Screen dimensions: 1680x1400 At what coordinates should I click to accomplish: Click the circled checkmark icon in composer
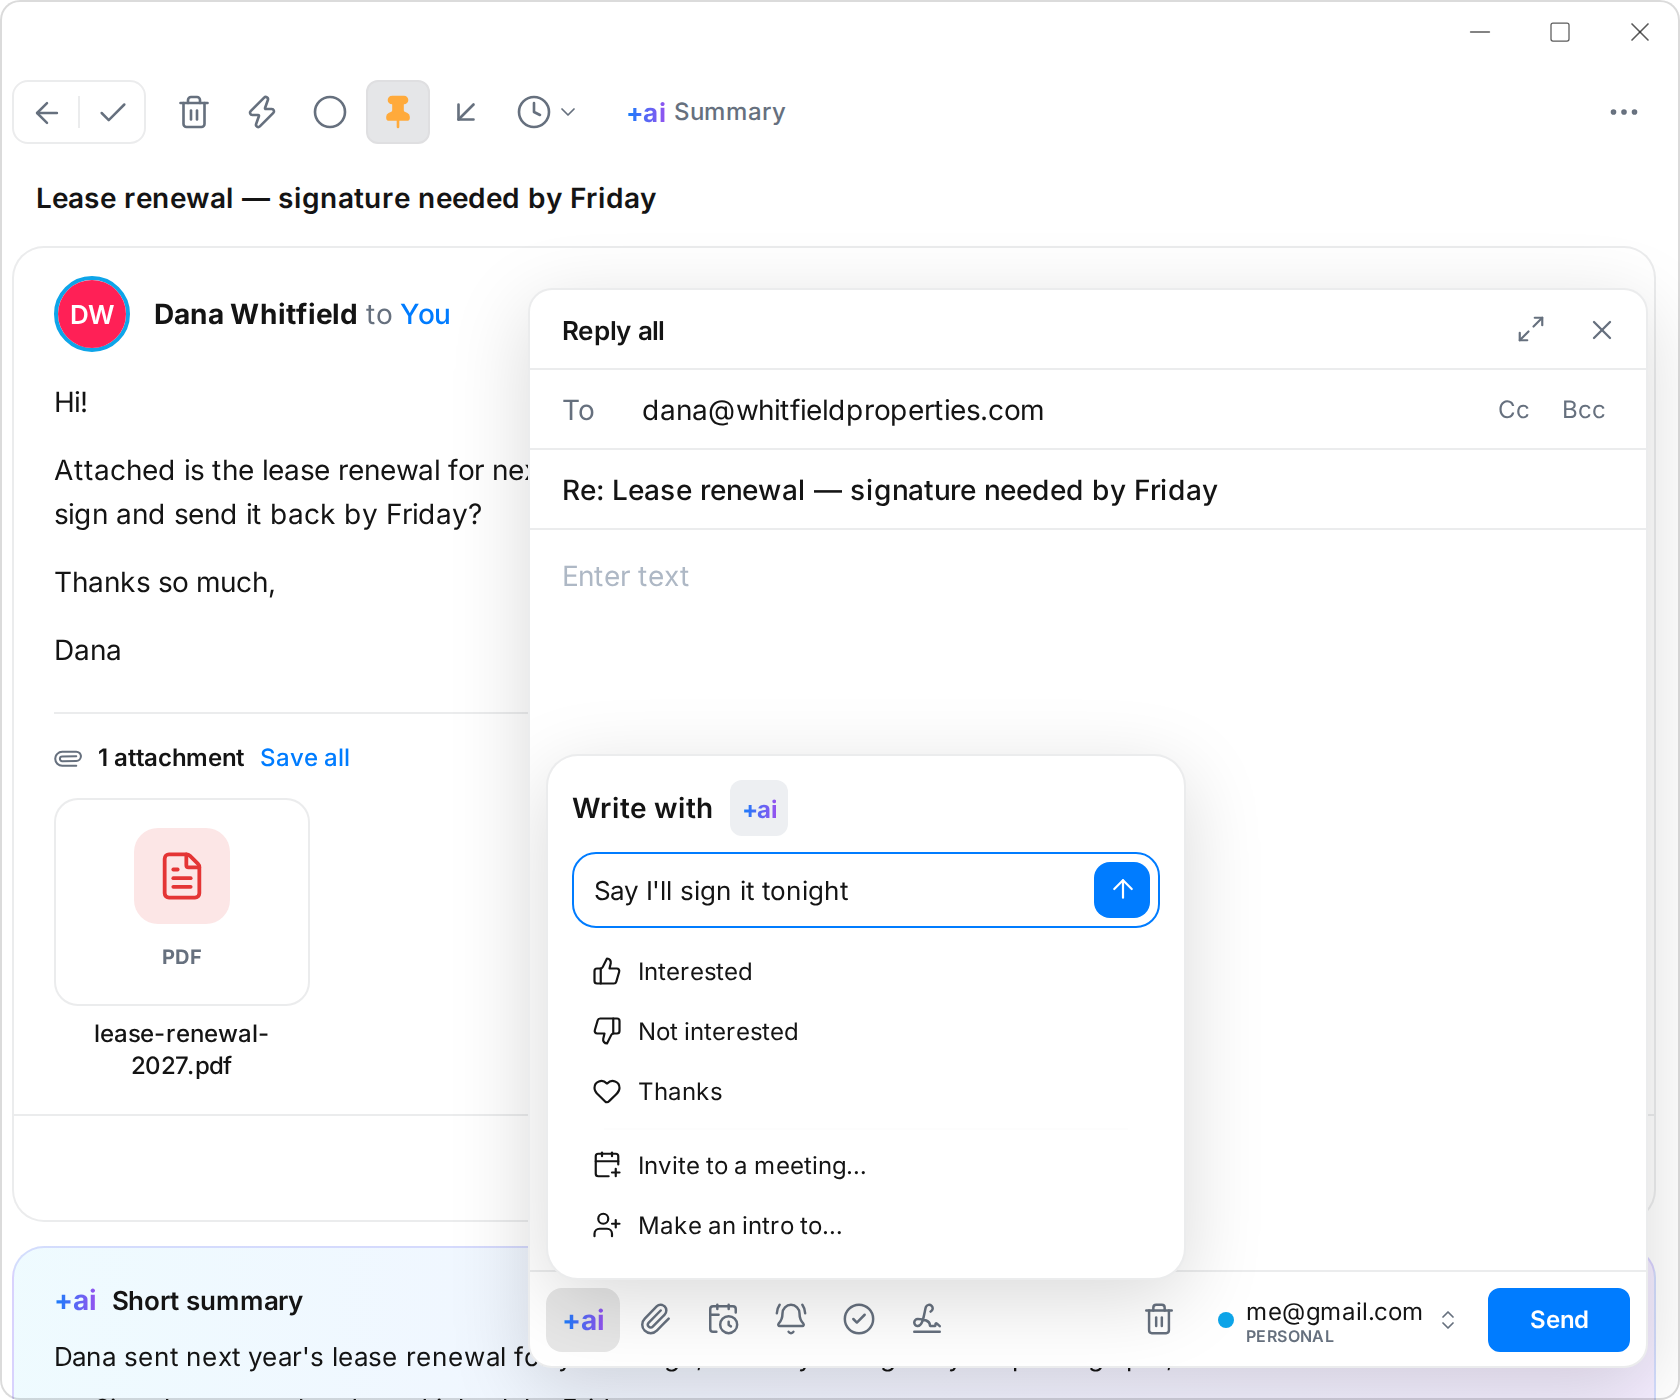point(859,1320)
